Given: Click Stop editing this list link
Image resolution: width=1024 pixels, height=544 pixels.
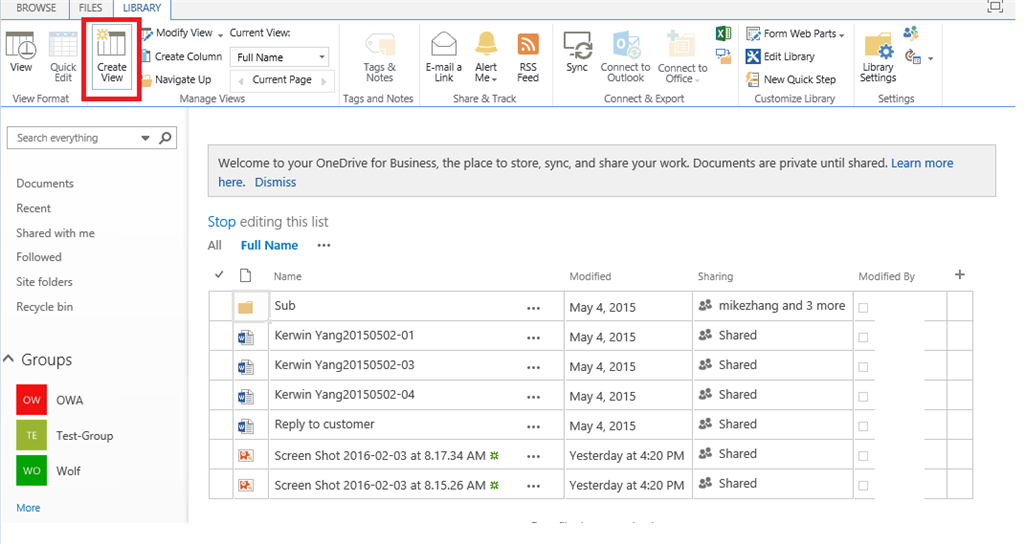Looking at the screenshot, I should click(221, 222).
